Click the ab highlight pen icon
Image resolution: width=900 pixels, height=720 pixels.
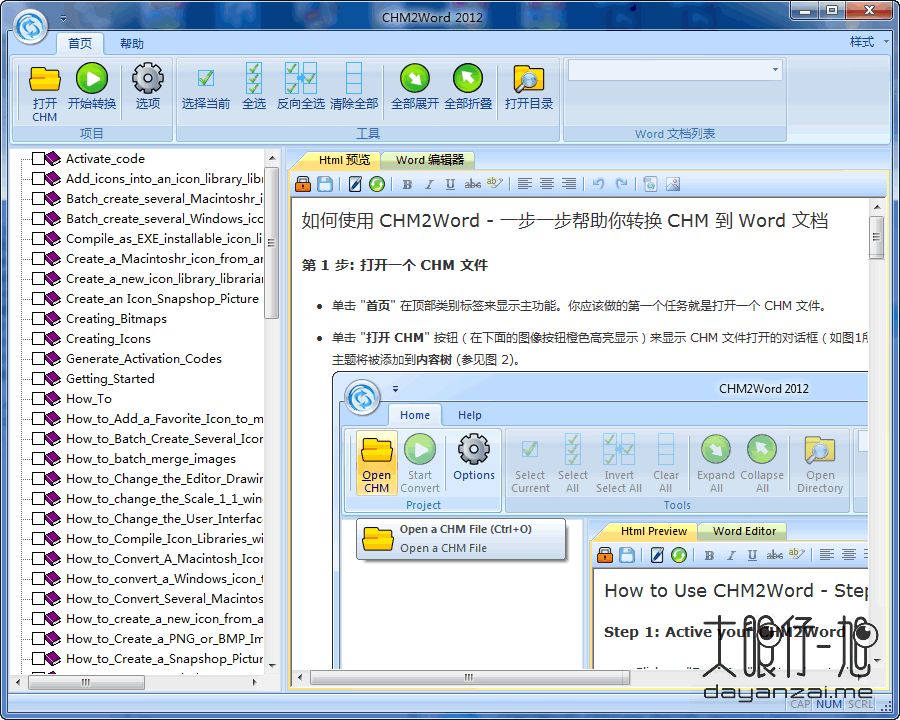click(494, 184)
